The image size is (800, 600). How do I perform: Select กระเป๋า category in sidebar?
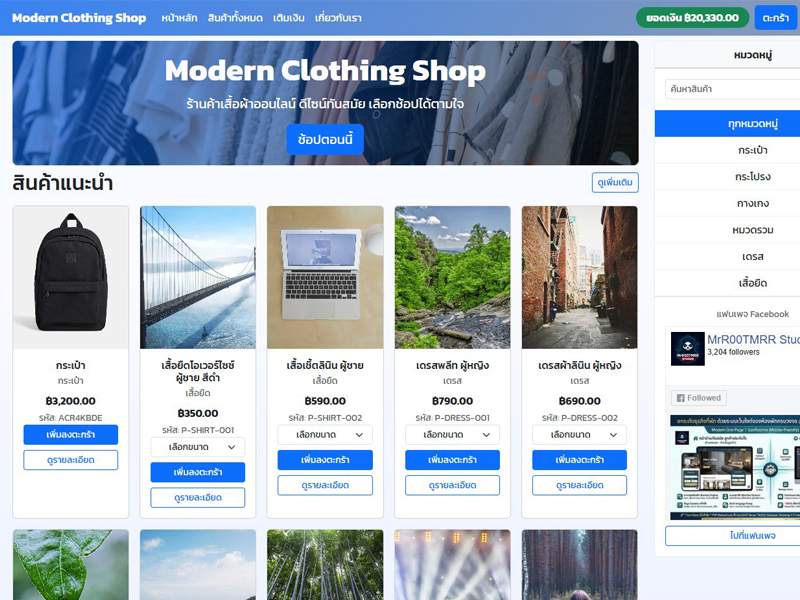(753, 150)
